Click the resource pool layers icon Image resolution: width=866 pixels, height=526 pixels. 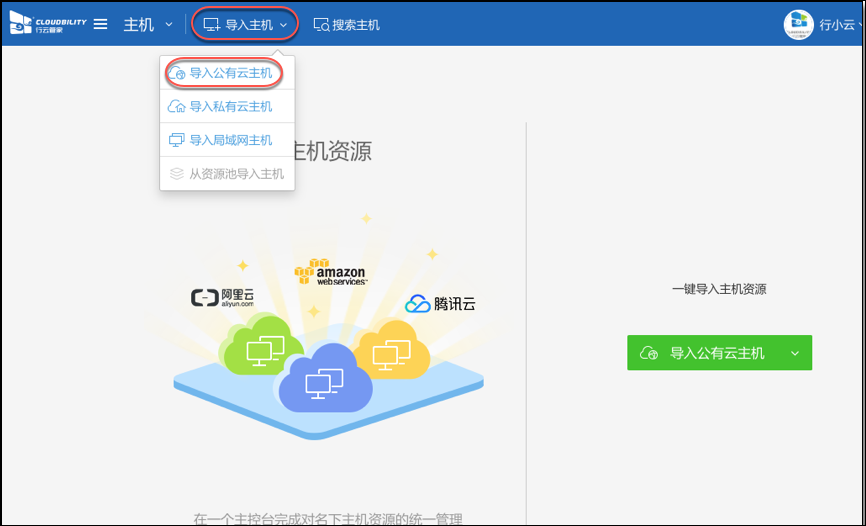coord(176,174)
